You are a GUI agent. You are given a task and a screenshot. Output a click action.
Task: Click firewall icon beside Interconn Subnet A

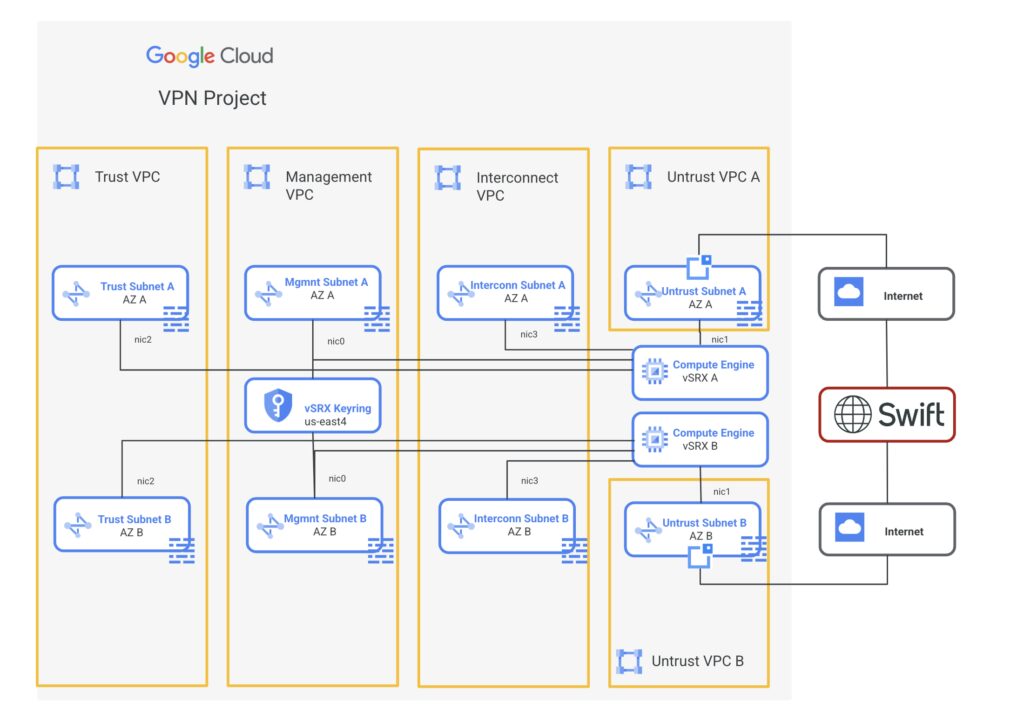click(x=567, y=319)
